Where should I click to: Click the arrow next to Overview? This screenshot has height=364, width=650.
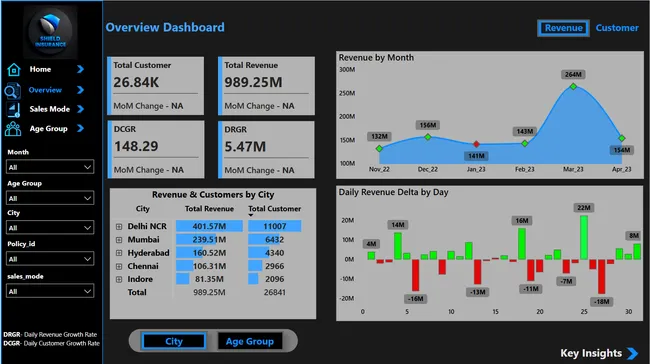pos(80,90)
